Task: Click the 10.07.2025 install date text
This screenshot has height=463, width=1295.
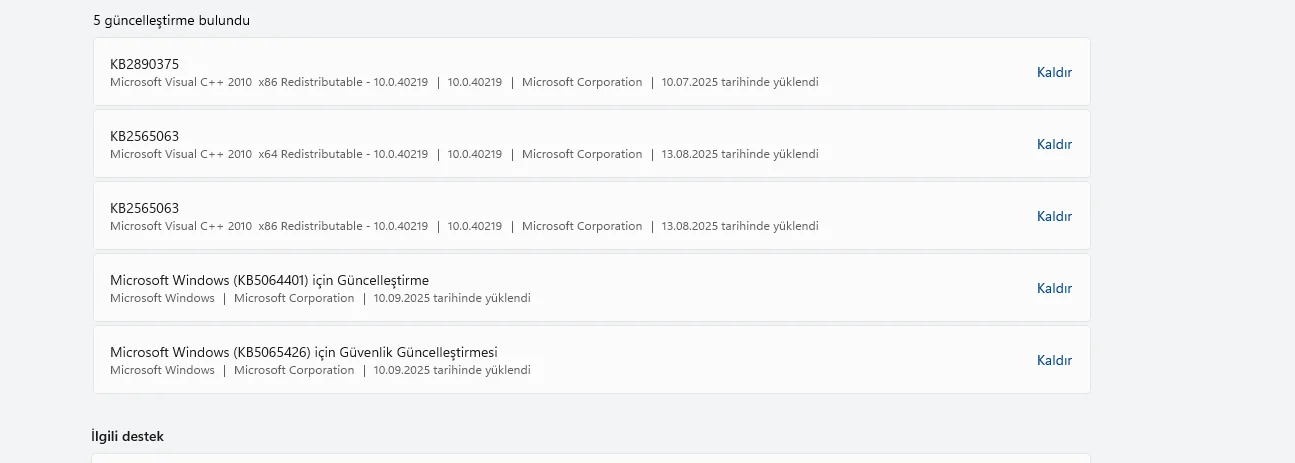Action: 739,82
